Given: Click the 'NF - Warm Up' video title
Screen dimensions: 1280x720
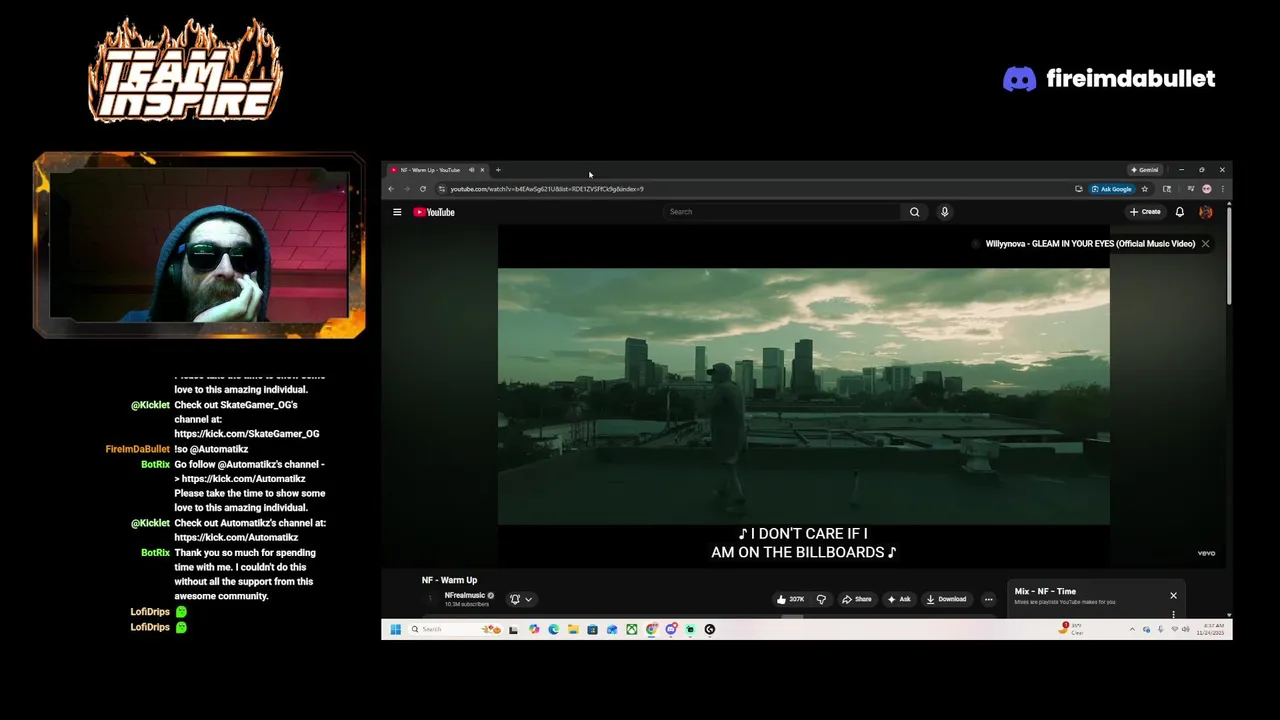Looking at the screenshot, I should [x=449, y=580].
